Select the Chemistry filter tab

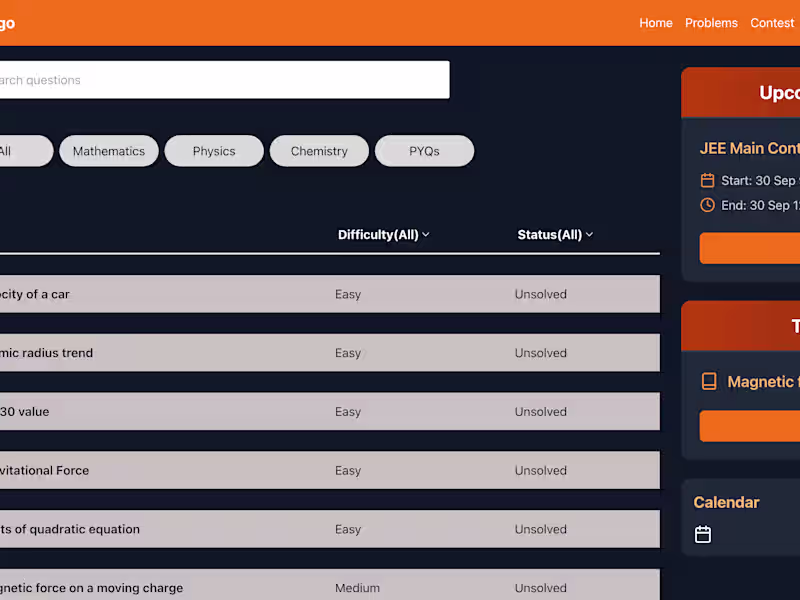tap(319, 151)
